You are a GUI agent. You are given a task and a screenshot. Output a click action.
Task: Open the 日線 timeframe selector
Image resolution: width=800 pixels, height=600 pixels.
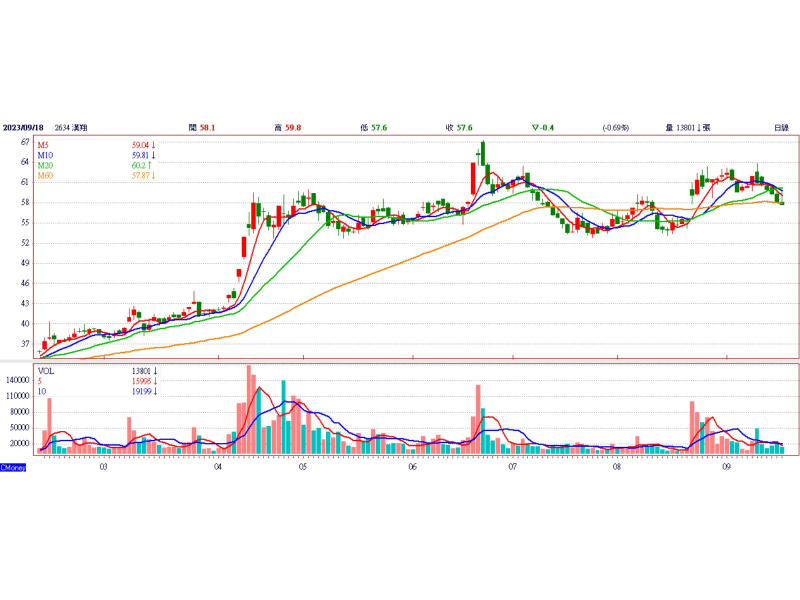click(781, 128)
